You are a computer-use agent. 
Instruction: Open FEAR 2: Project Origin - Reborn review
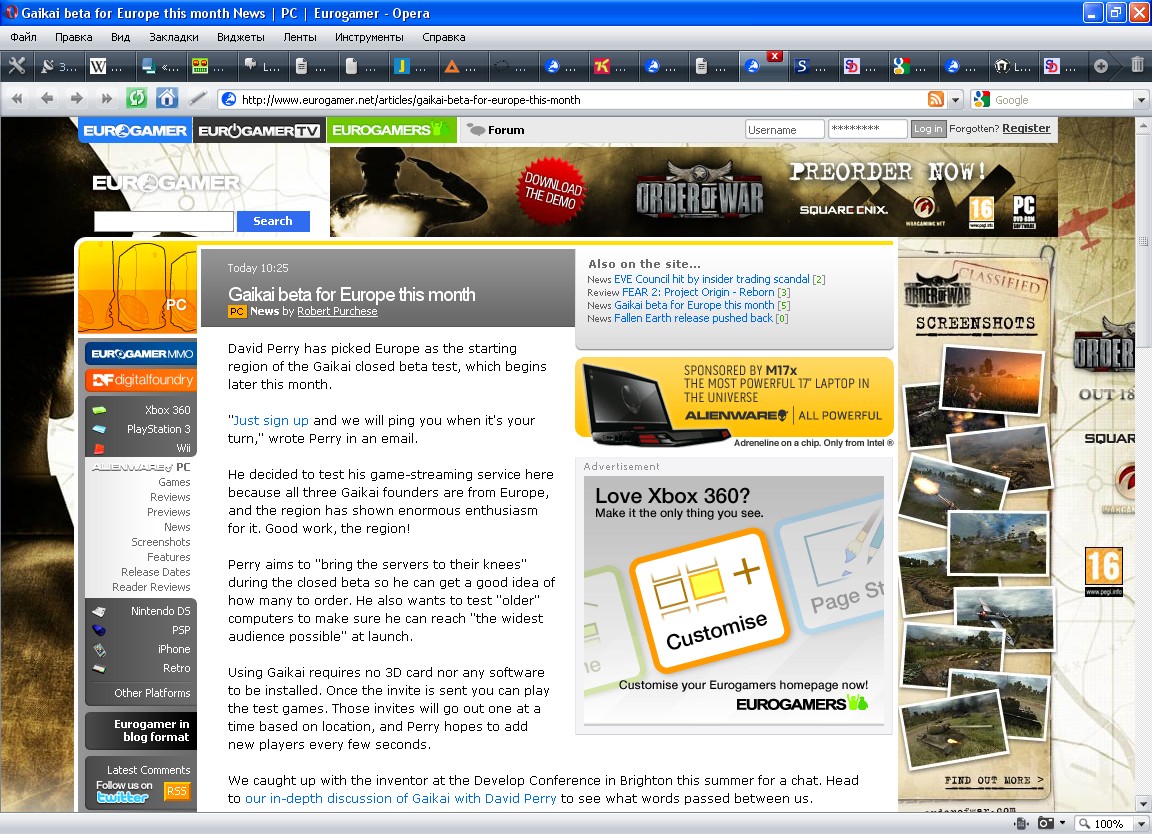698,292
